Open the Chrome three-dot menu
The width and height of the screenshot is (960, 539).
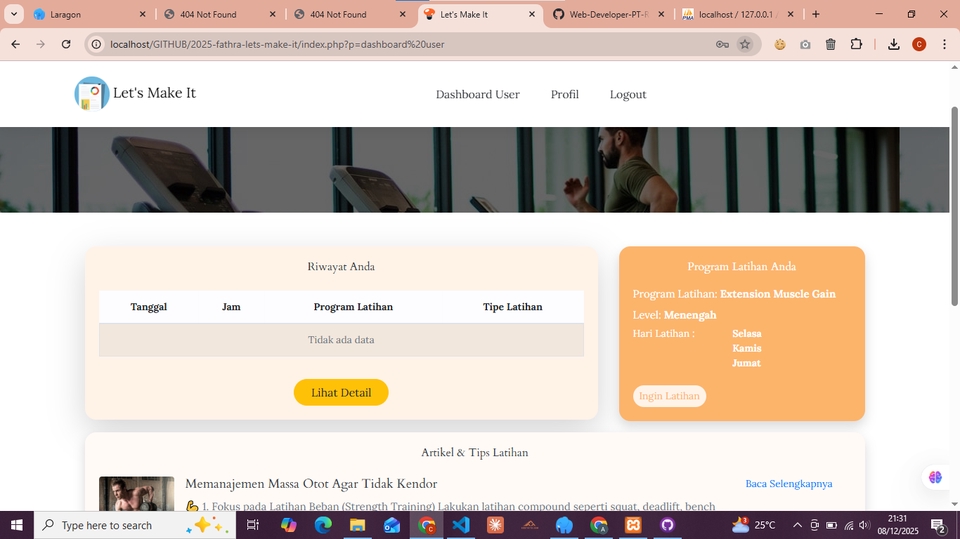[x=944, y=44]
